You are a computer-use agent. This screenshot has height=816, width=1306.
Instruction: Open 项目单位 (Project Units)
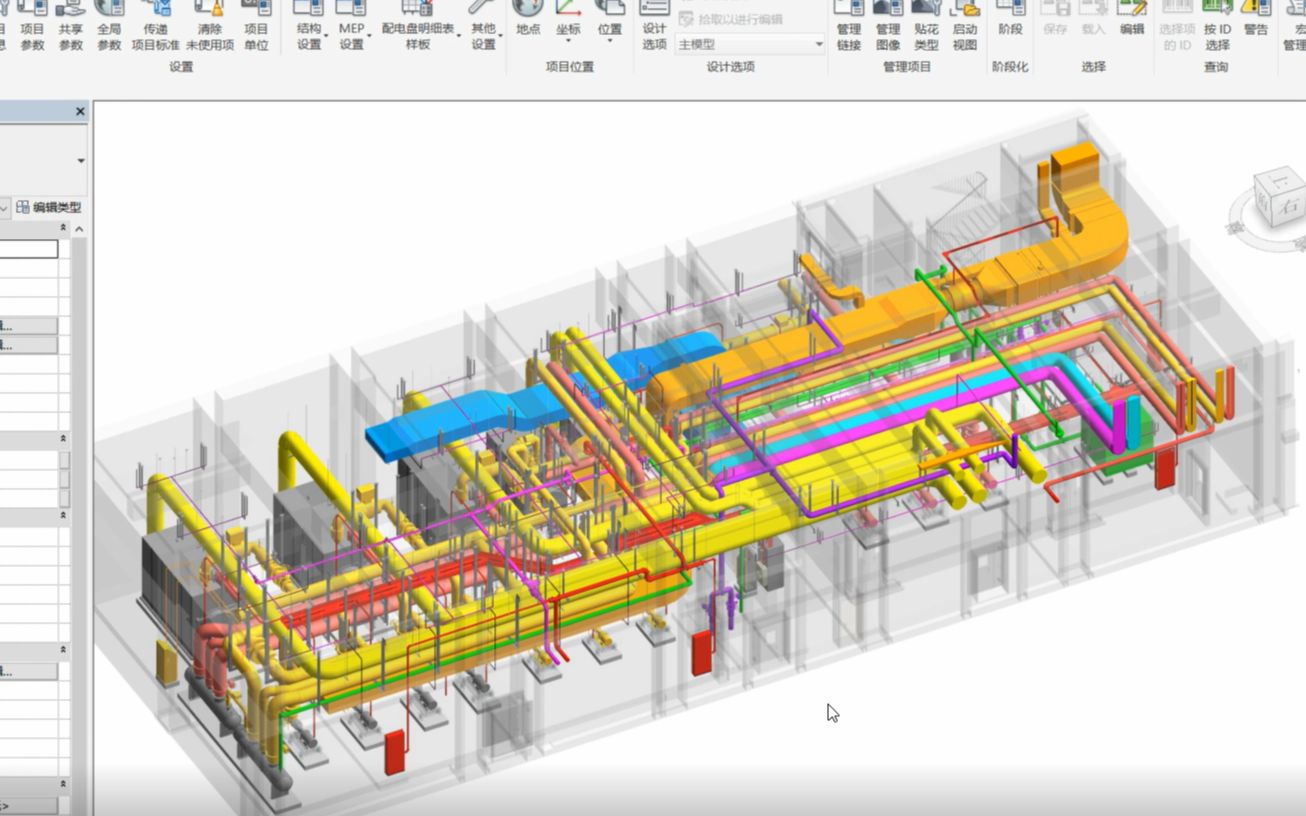point(256,26)
